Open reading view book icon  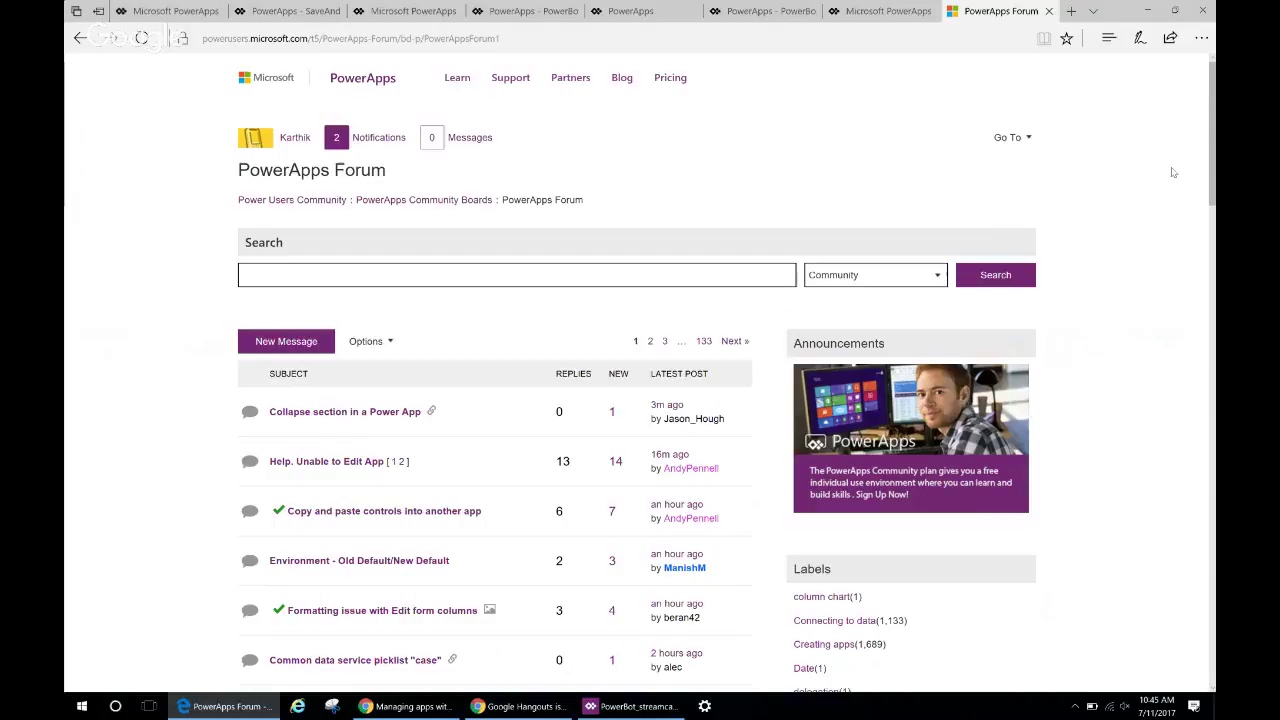click(x=1044, y=38)
